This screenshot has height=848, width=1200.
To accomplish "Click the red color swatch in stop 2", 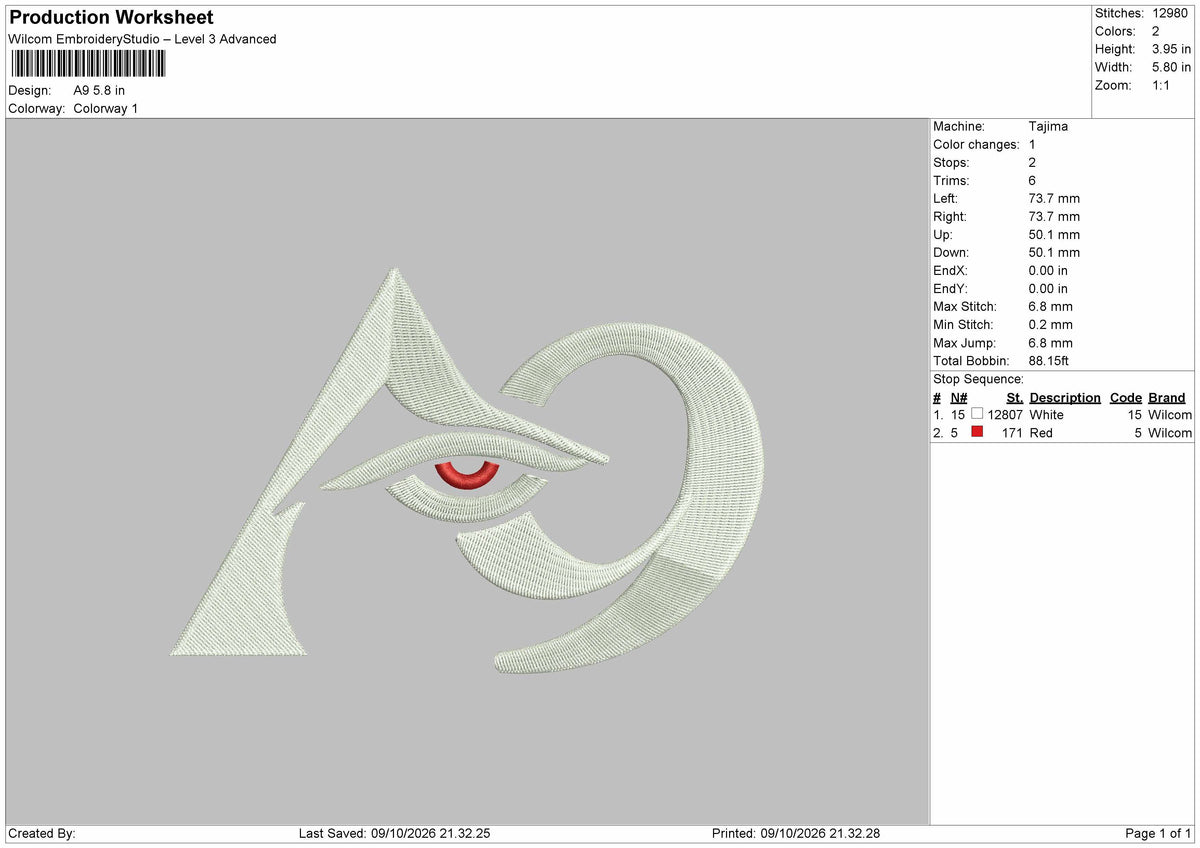I will coord(977,432).
